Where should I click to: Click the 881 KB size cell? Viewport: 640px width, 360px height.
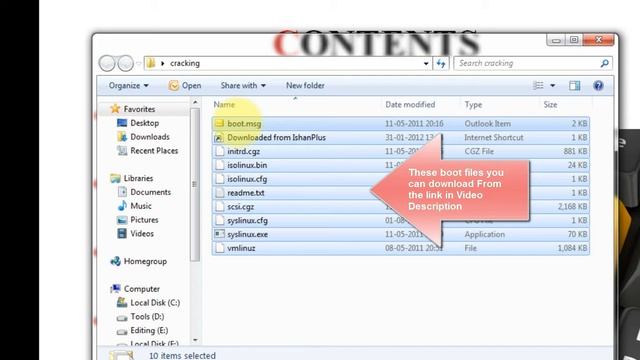coord(575,151)
